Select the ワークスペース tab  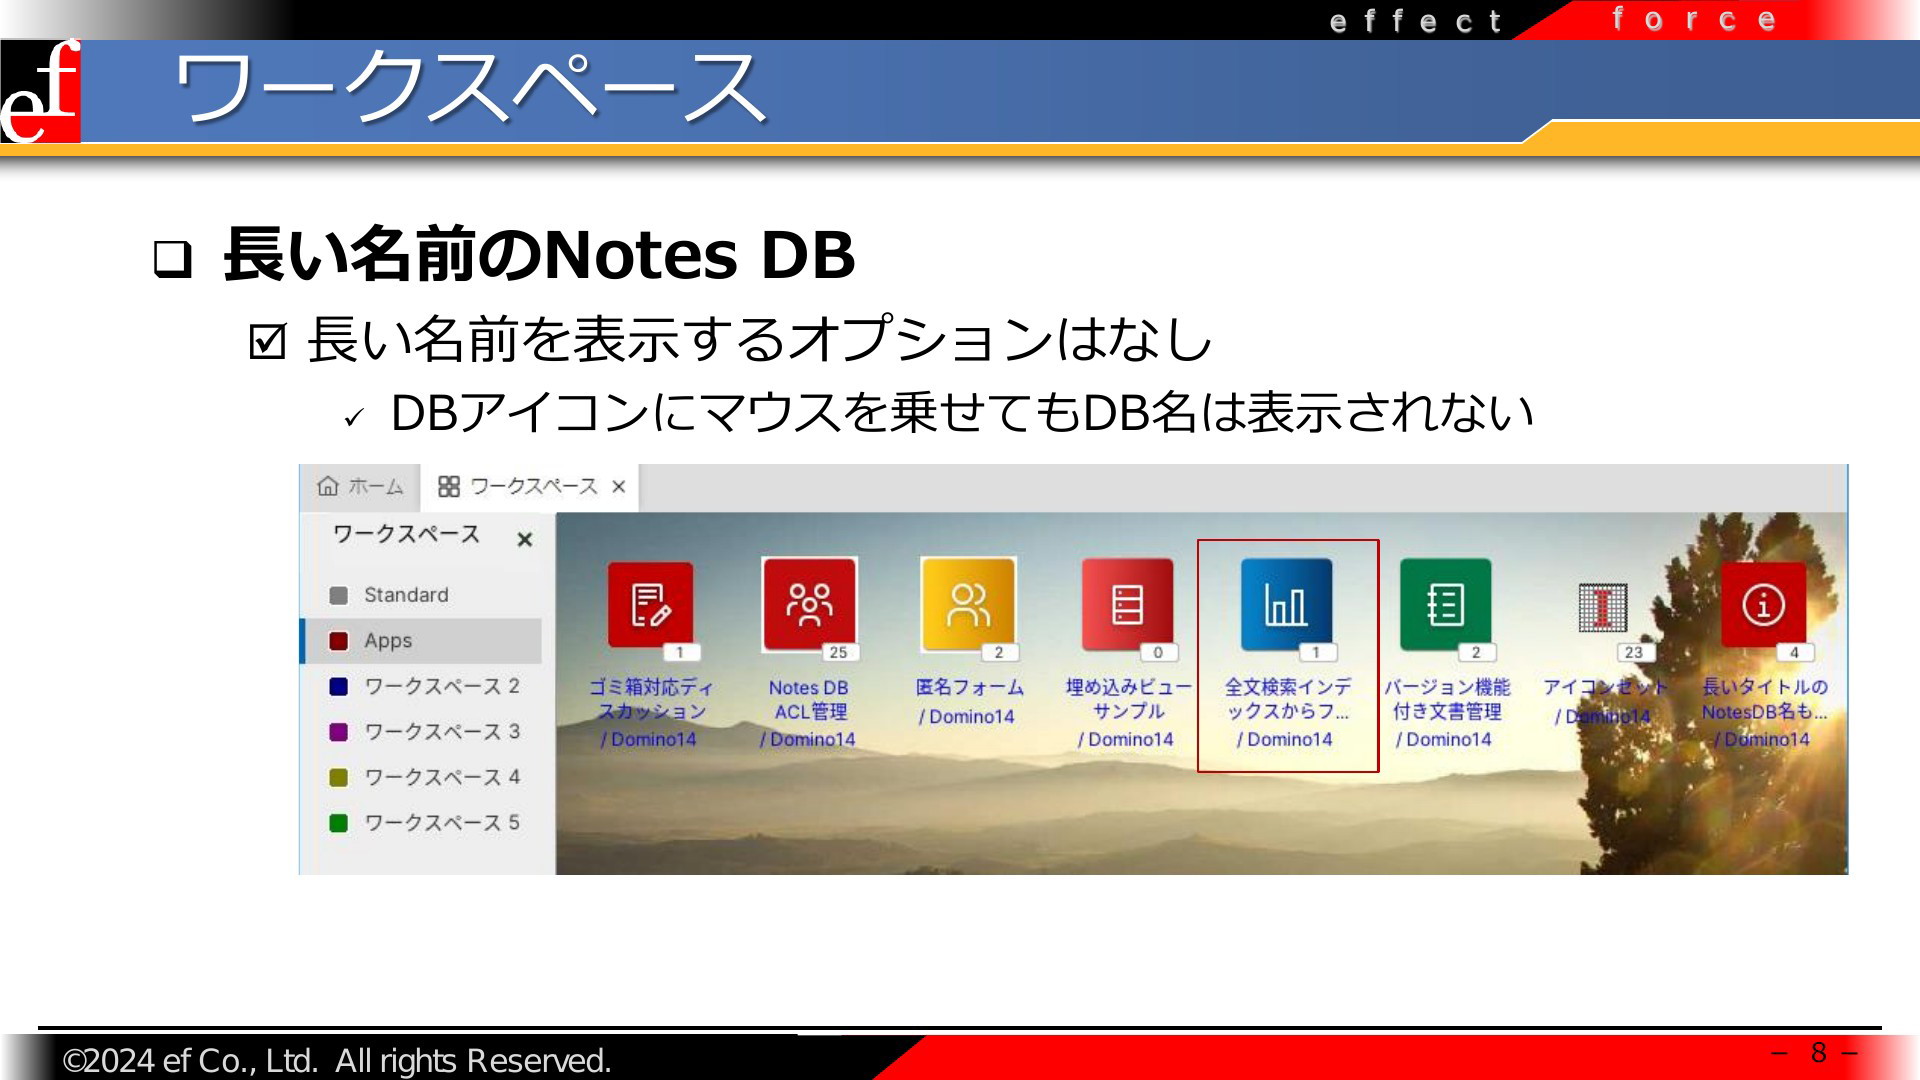point(532,487)
